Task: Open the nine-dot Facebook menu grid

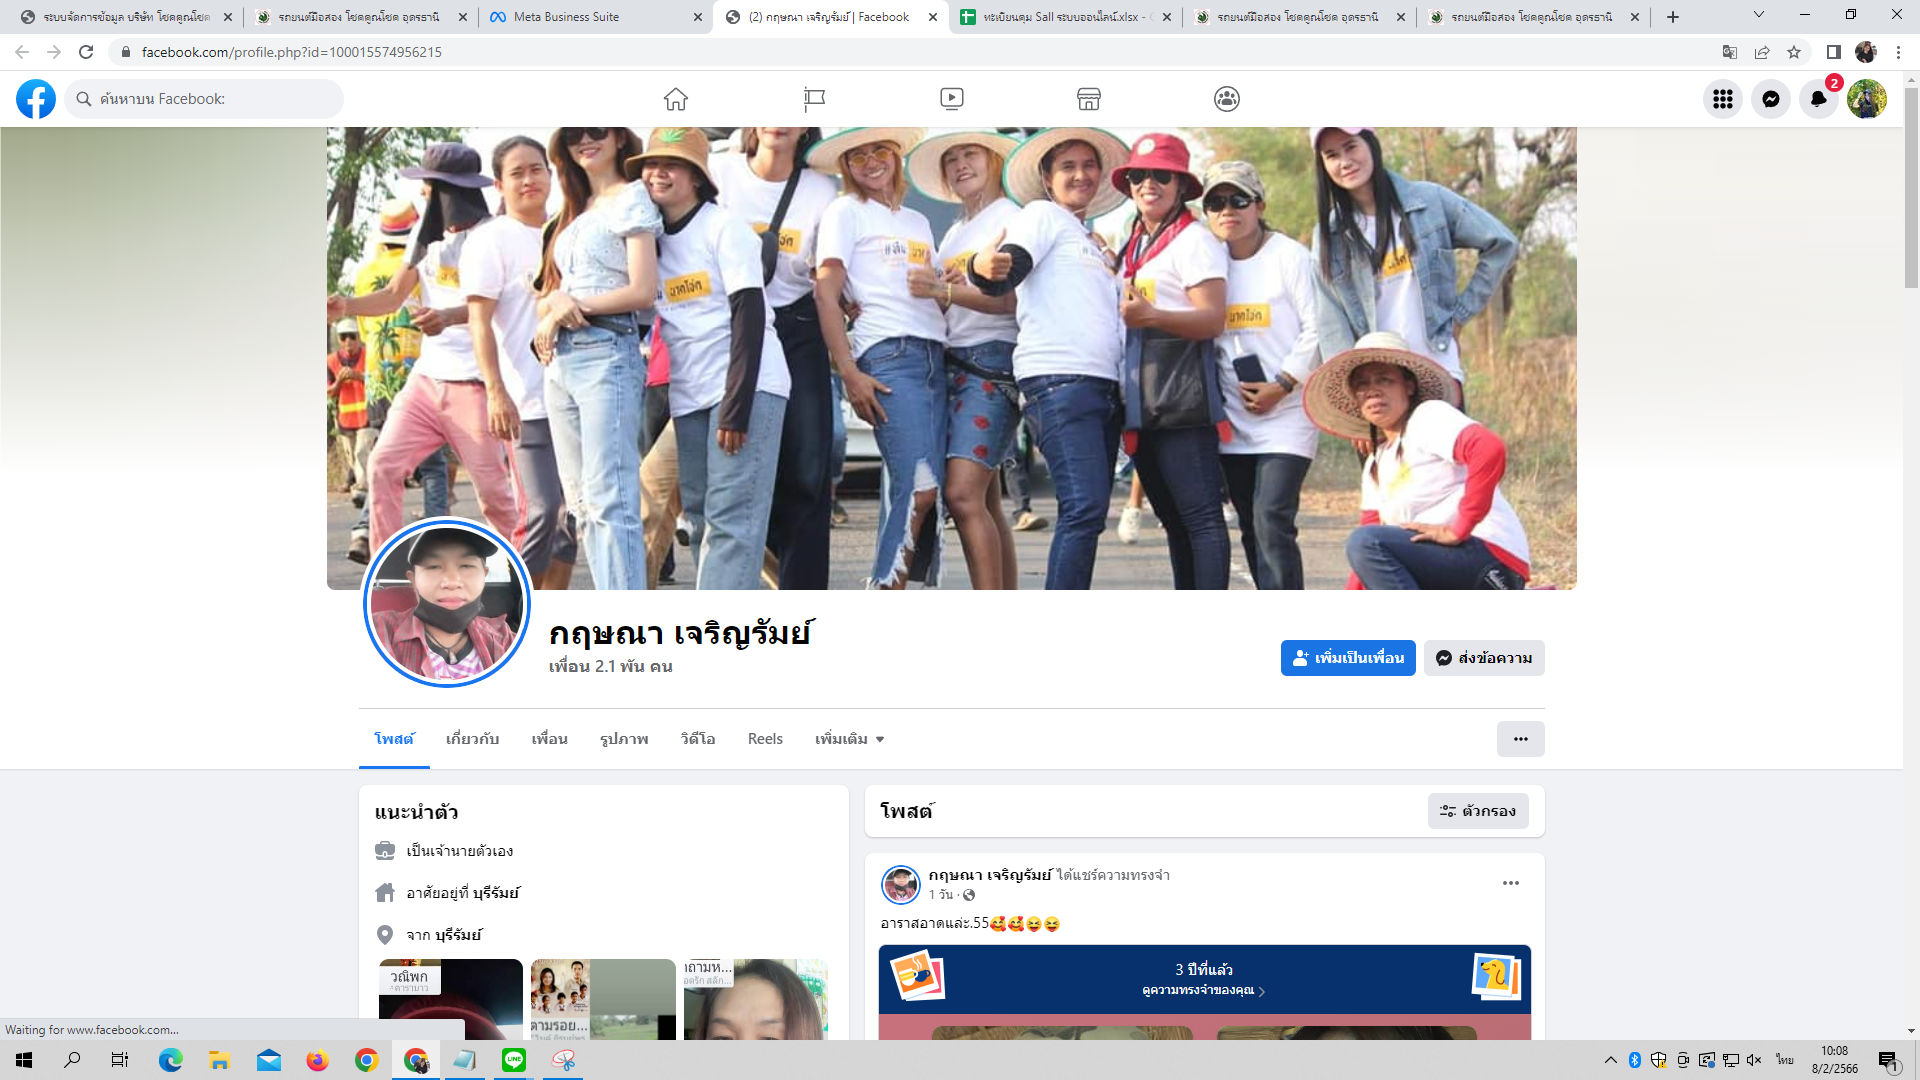Action: (1723, 99)
